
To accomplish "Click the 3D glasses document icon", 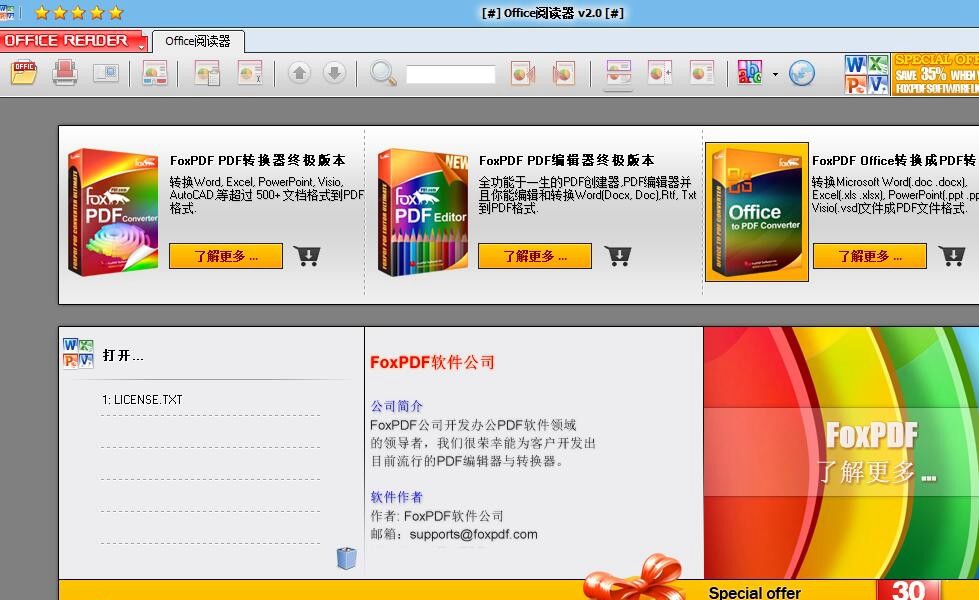I will tap(154, 73).
